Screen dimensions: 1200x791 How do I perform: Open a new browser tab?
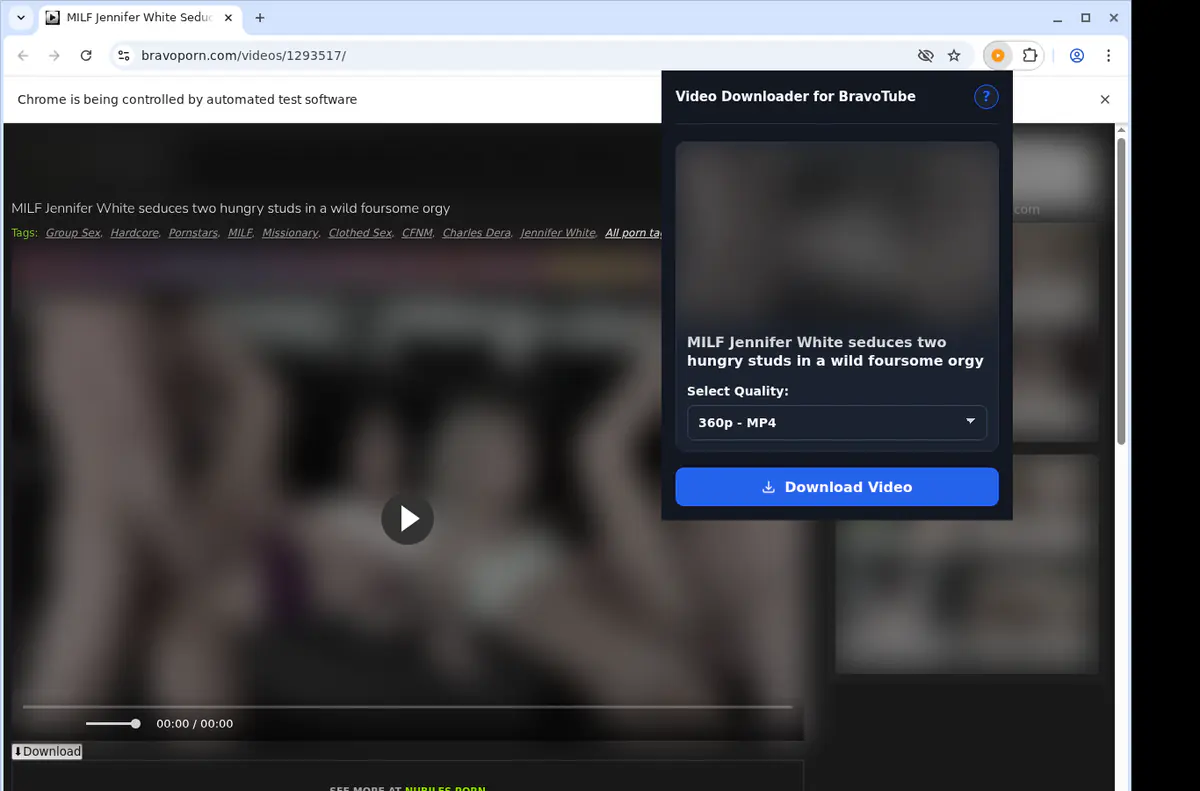[x=260, y=18]
